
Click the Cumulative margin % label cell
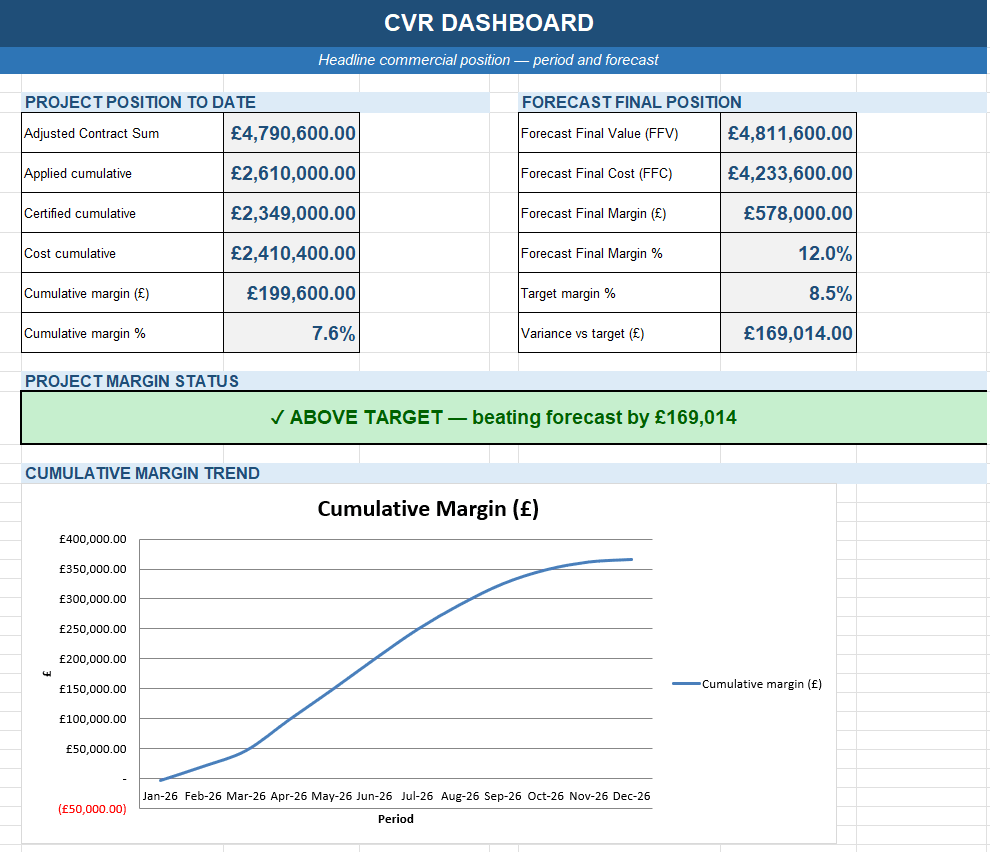[x=122, y=333]
